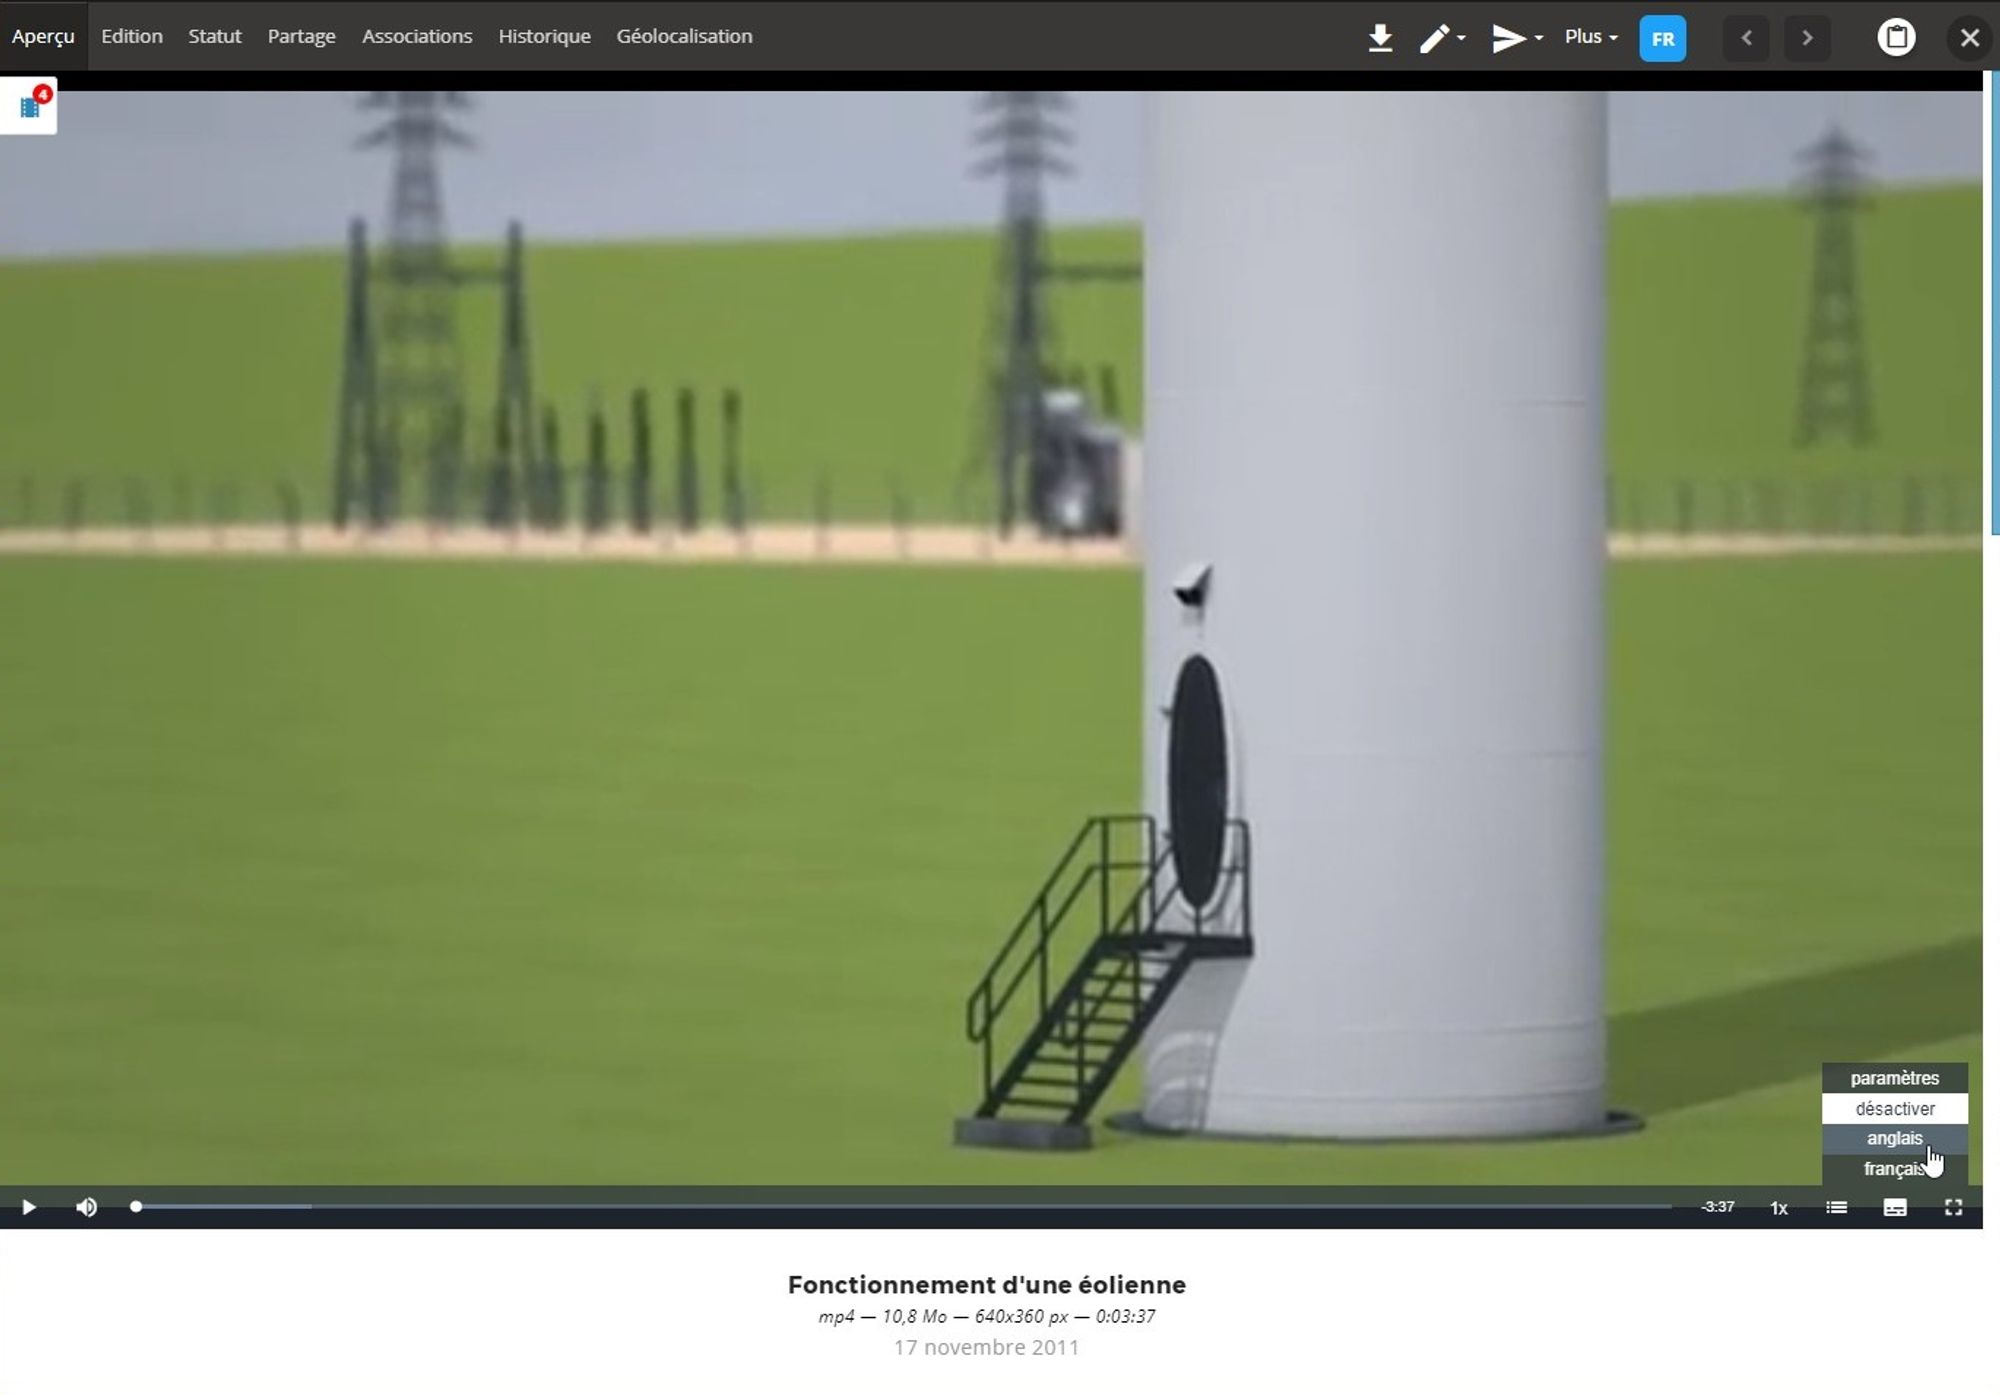Open the Associations tab
Viewport: 2000px width, 1395px height.
417,36
